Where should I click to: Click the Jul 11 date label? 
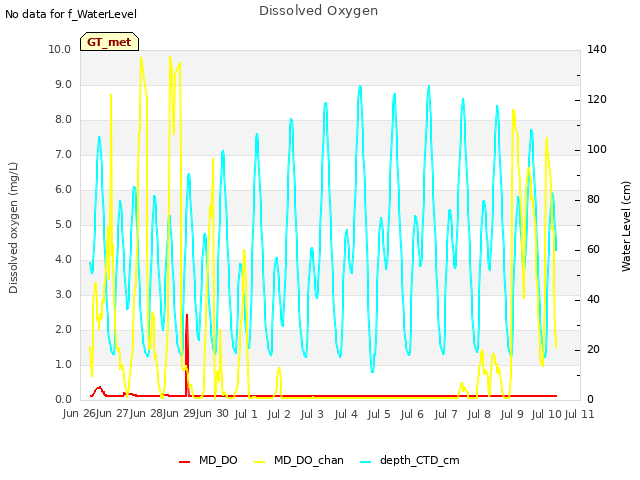point(580,414)
